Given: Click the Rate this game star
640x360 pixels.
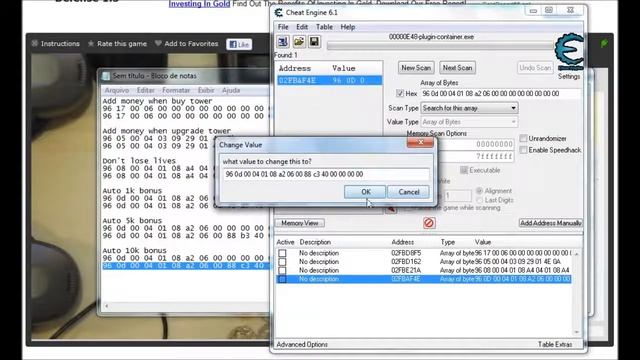Looking at the screenshot, I should (x=91, y=43).
